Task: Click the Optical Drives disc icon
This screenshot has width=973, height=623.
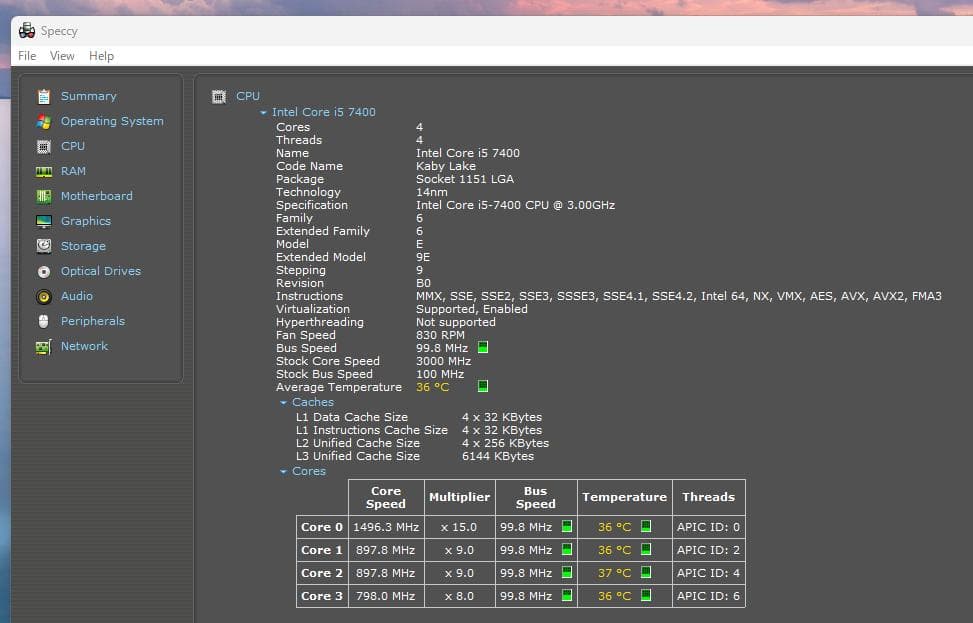Action: (43, 272)
